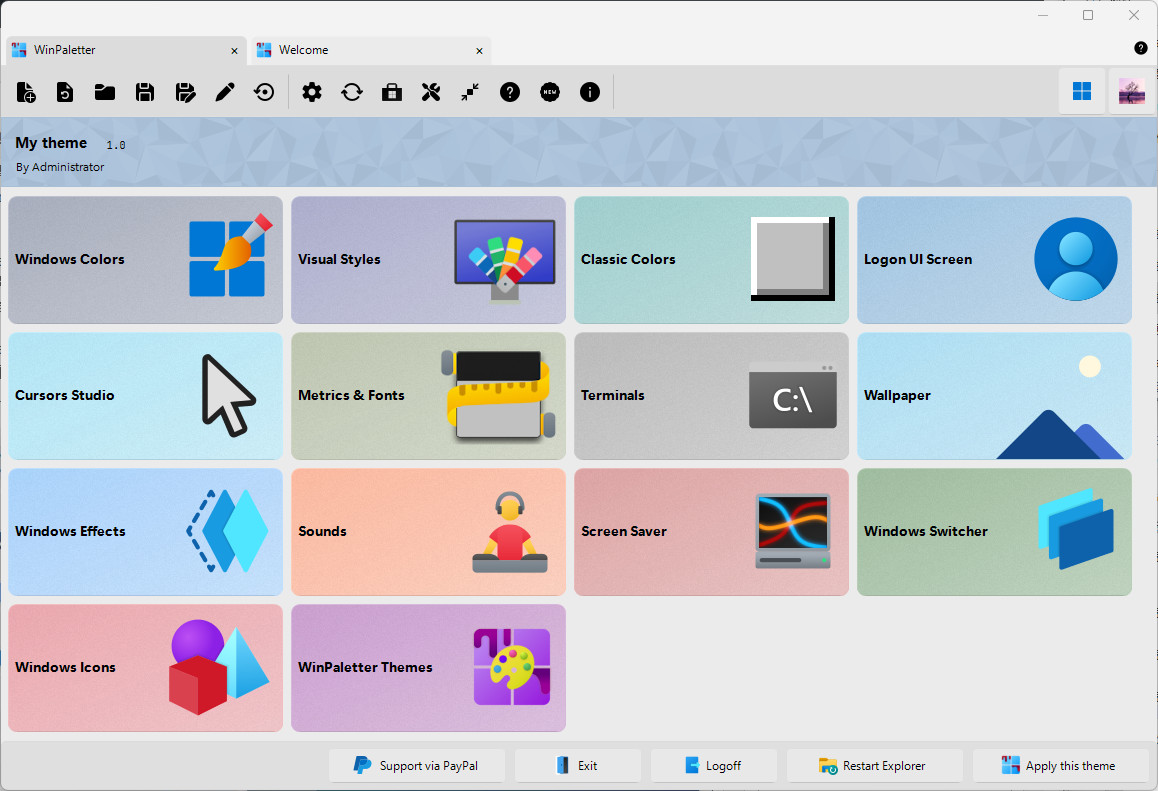The width and height of the screenshot is (1158, 791).
Task: Click the update/sync arrows icon
Action: pos(352,92)
